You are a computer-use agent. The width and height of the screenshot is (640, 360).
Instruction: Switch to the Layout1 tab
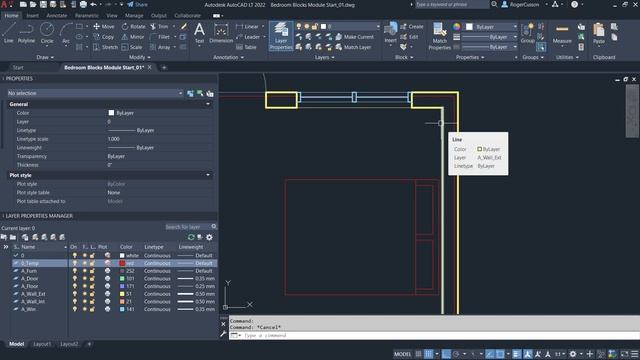coord(42,344)
